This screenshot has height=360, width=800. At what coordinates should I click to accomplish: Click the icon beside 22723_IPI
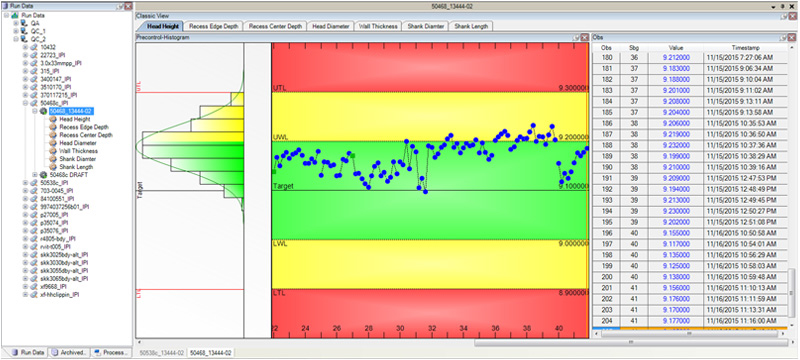click(x=34, y=55)
